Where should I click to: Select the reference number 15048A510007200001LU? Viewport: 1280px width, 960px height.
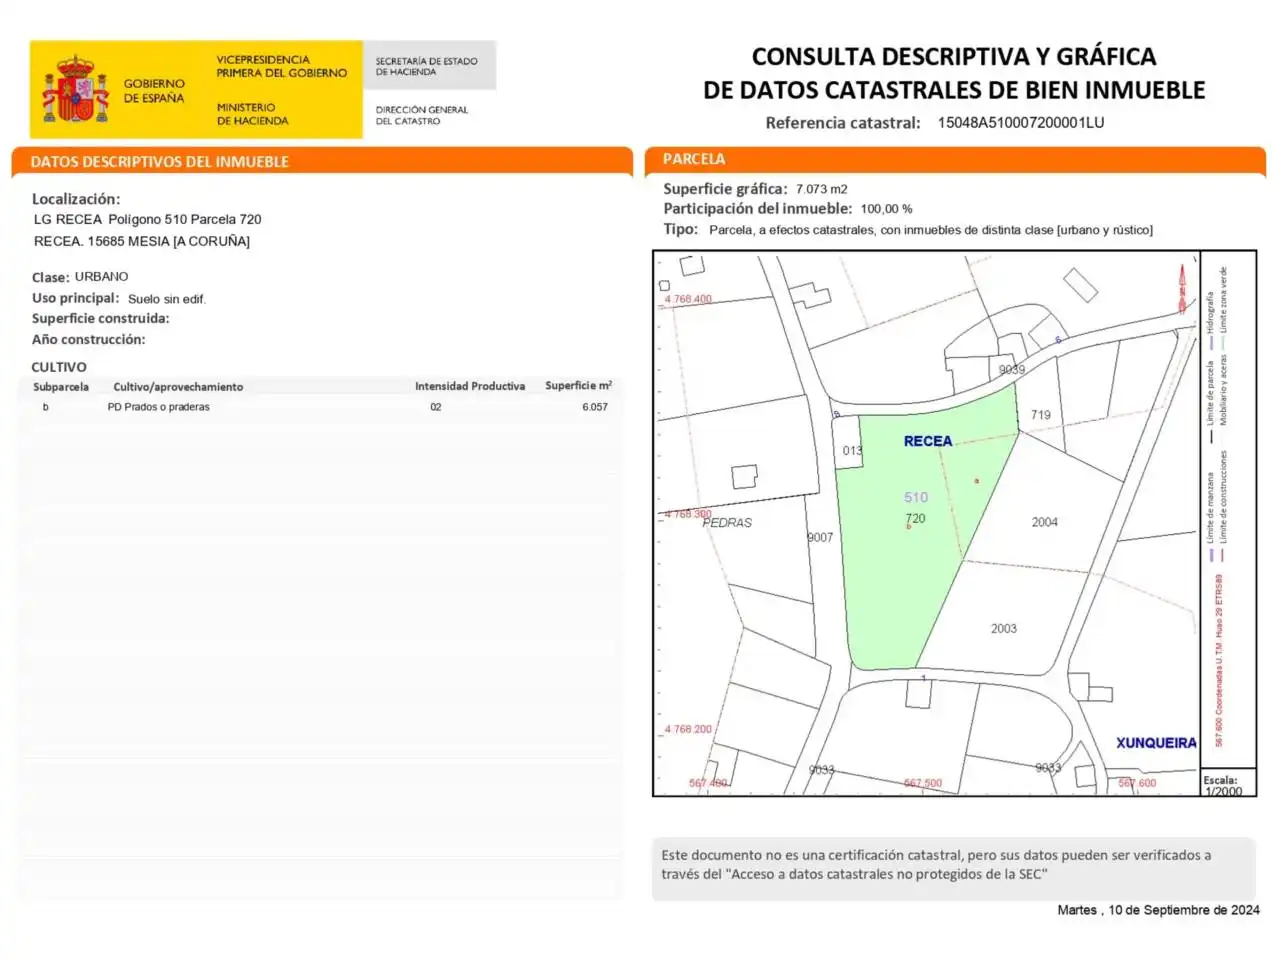(x=1021, y=123)
